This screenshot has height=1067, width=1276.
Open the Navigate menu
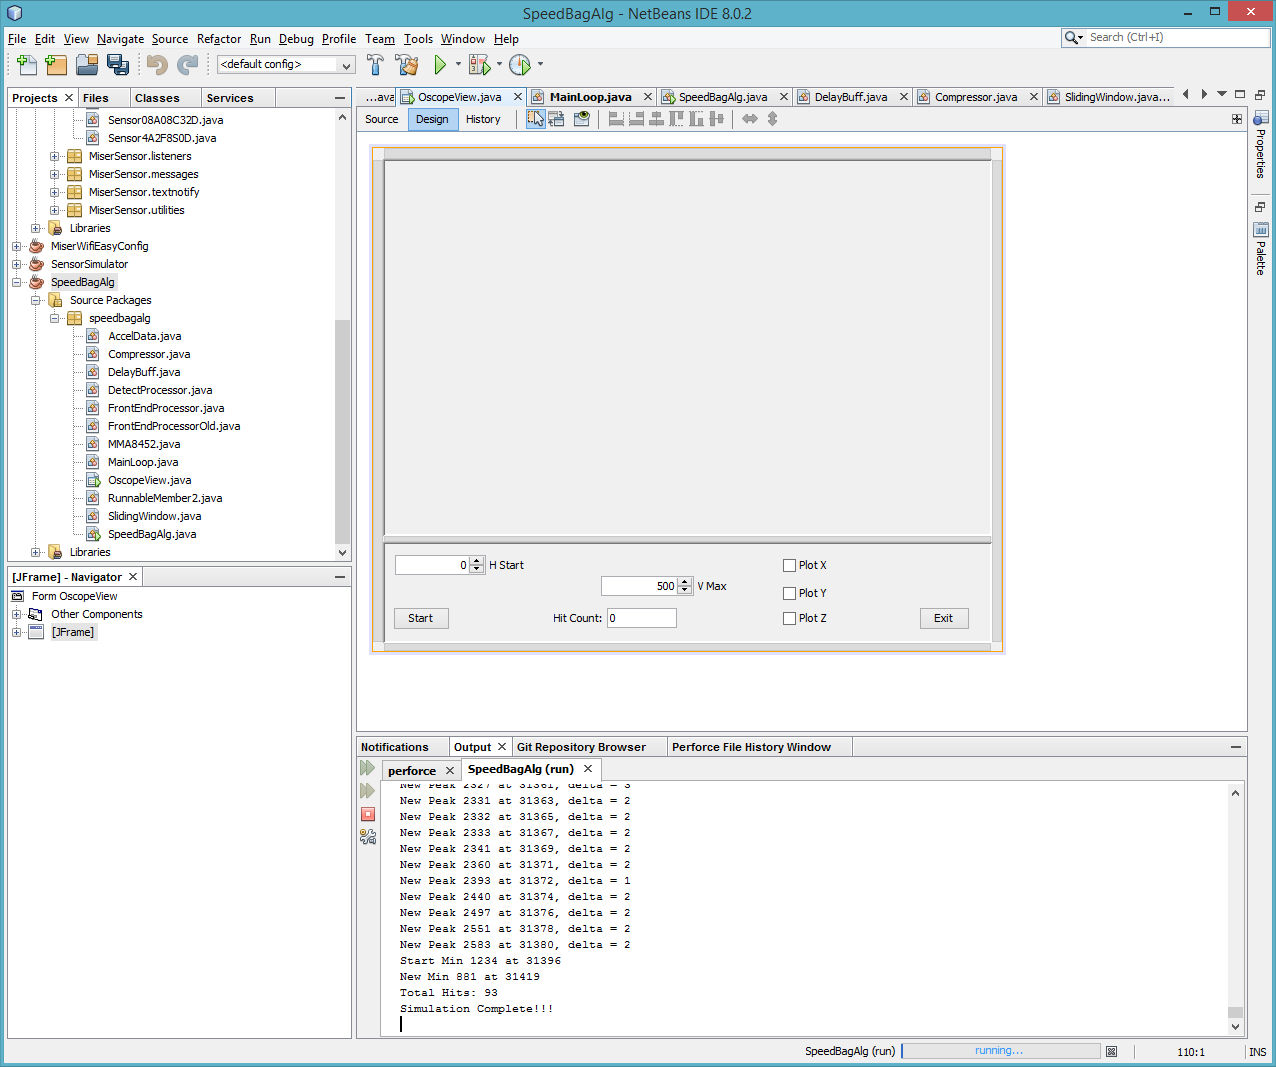pyautogui.click(x=120, y=39)
